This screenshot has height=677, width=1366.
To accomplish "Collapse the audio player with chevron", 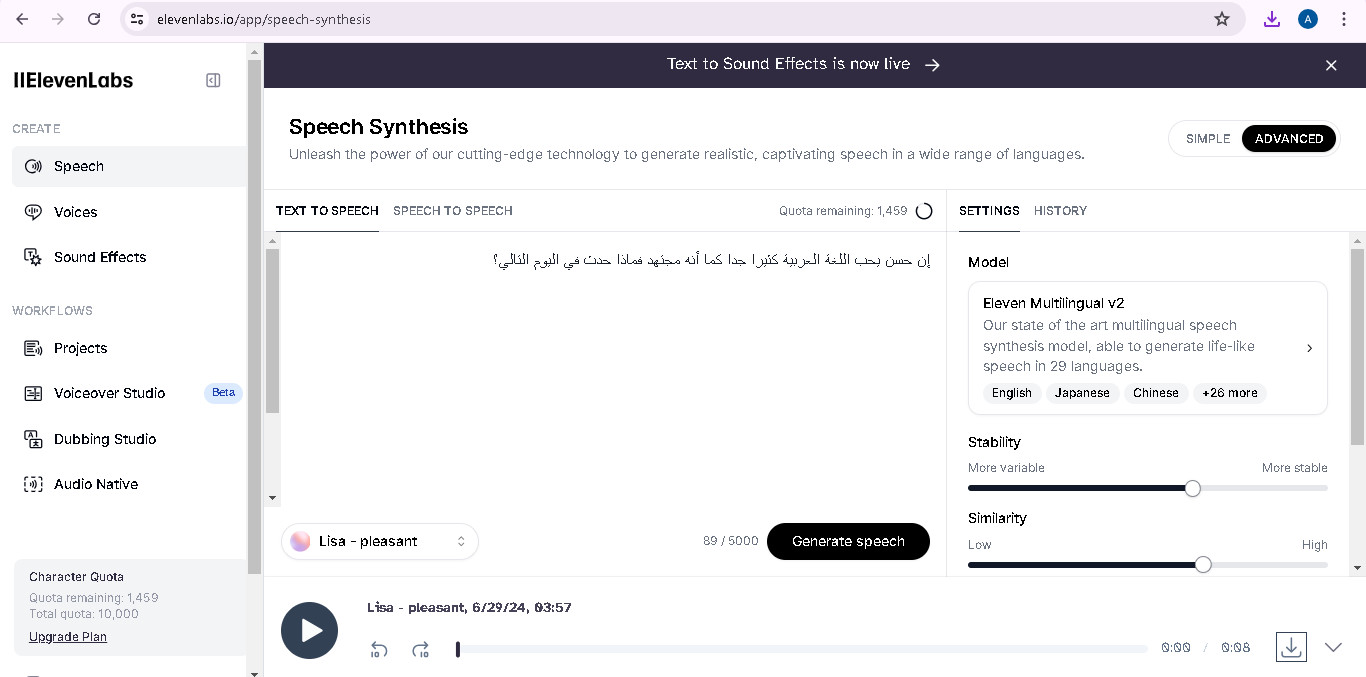I will coord(1333,647).
